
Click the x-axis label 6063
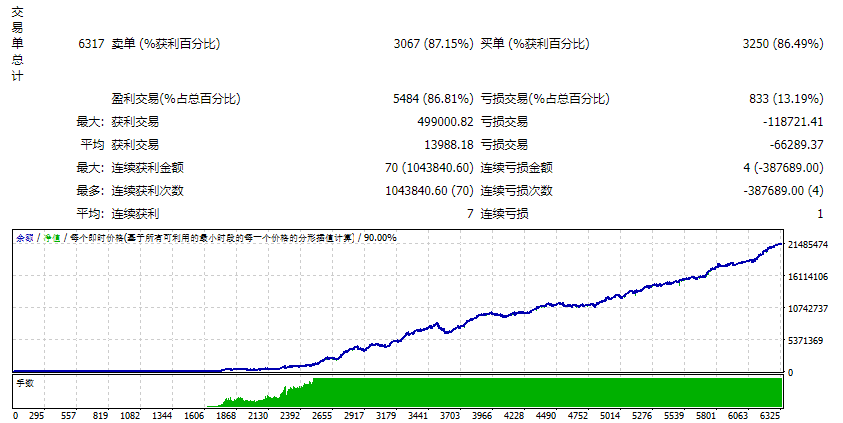click(x=738, y=415)
